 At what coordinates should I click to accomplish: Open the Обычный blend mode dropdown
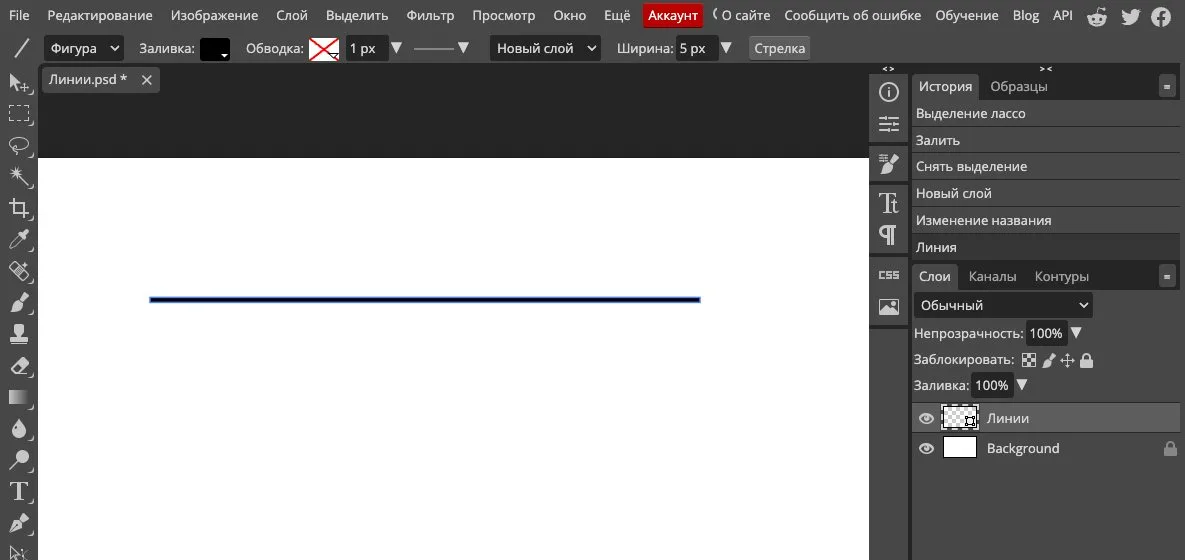click(1003, 305)
